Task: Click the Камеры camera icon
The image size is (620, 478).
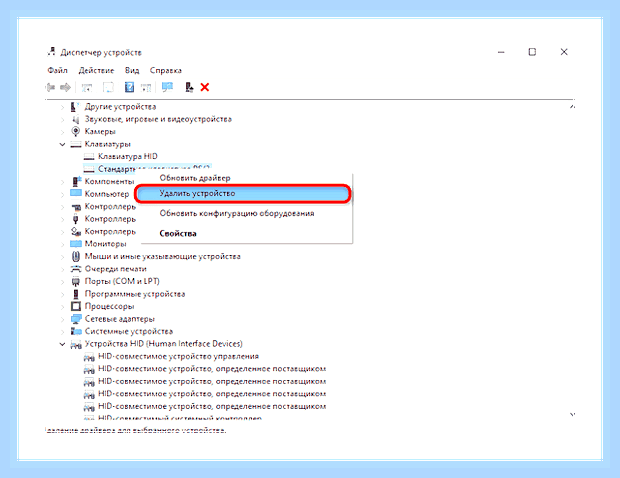Action: pos(75,131)
